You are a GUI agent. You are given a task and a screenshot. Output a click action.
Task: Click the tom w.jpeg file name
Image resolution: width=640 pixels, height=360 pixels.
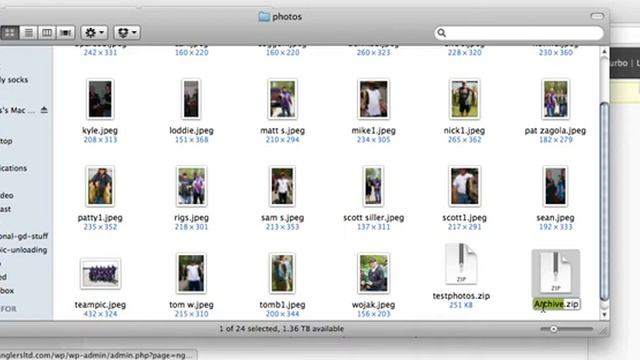tap(191, 304)
